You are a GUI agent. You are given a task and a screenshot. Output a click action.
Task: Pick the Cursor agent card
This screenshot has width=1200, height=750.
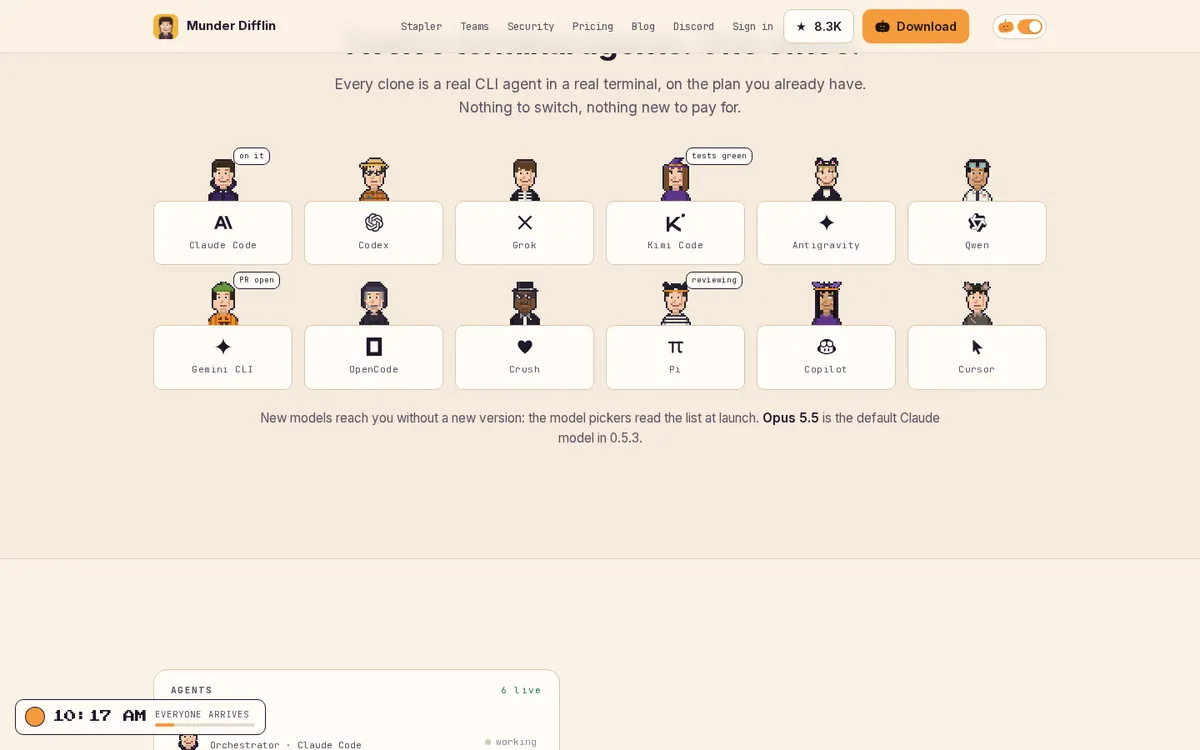click(977, 357)
